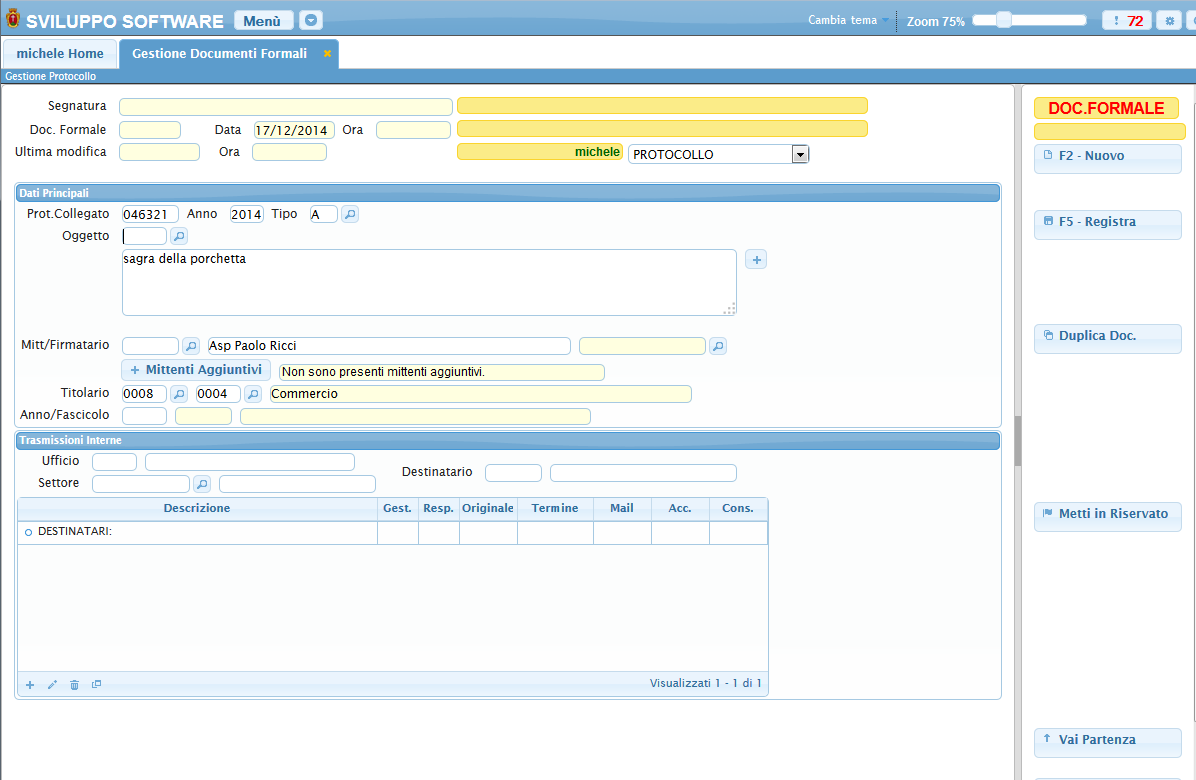Viewport: 1196px width, 780px height.
Task: Close the Gestione Documenti Formali tab
Action: coord(327,54)
